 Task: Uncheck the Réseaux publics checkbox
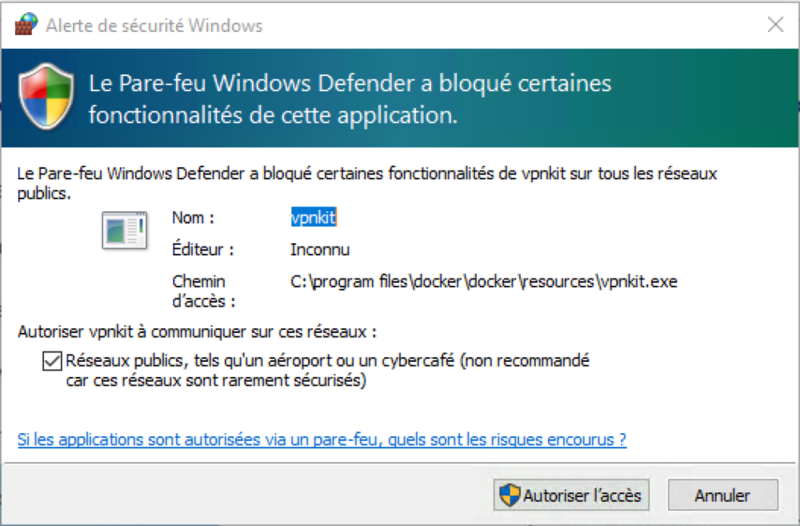[52, 361]
